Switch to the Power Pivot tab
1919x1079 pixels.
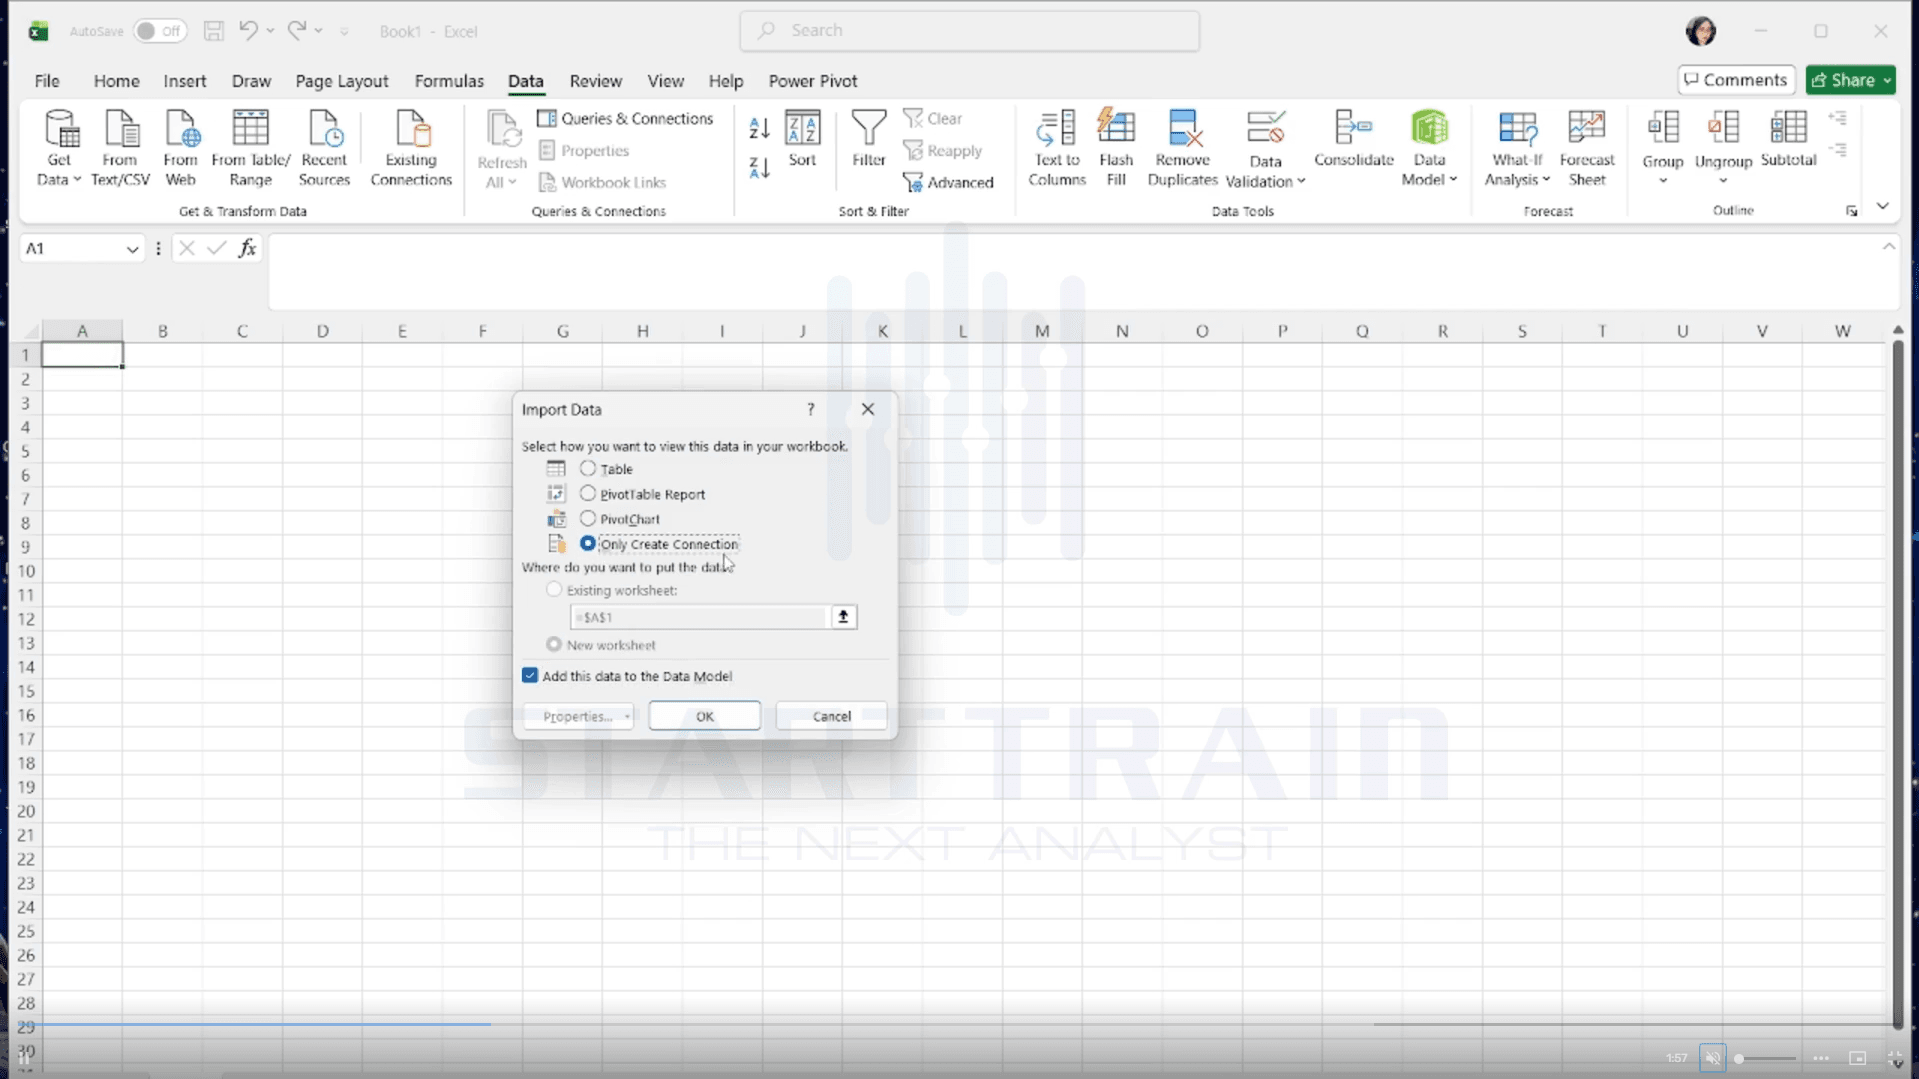tap(812, 81)
